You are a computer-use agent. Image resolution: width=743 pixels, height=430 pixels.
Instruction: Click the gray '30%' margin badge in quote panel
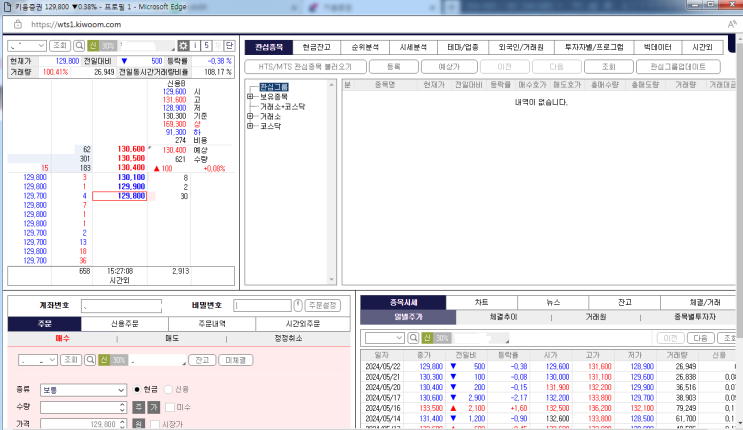pos(108,46)
